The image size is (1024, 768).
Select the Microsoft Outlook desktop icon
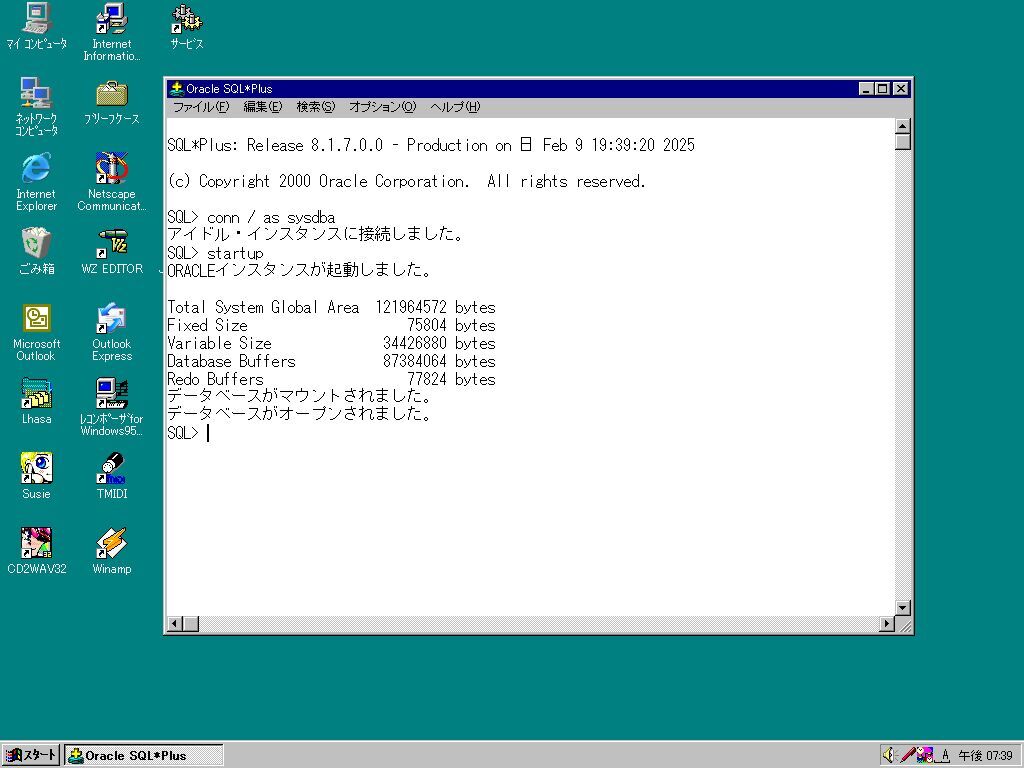point(37,332)
